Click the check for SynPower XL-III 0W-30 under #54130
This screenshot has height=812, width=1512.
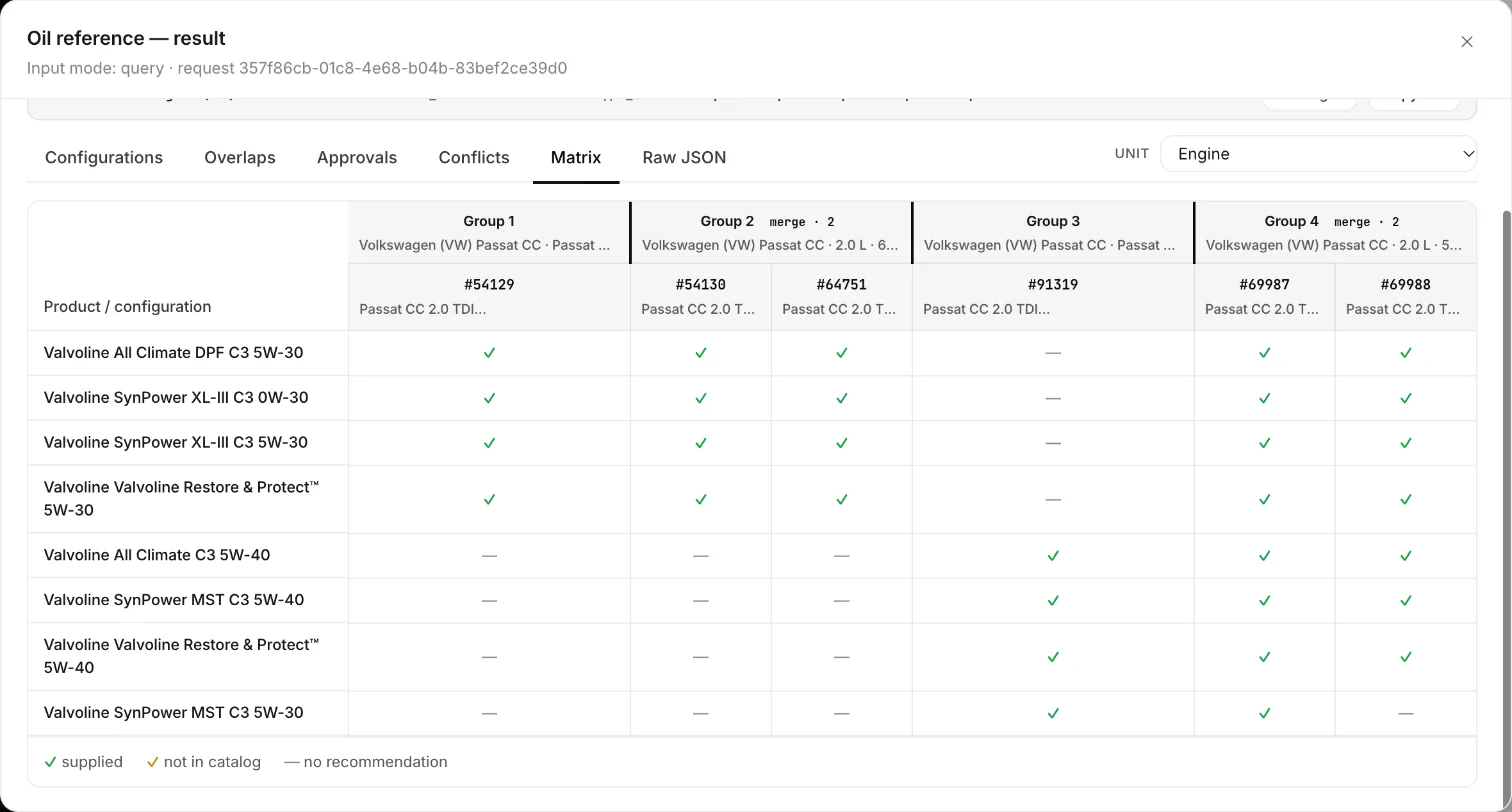[701, 398]
